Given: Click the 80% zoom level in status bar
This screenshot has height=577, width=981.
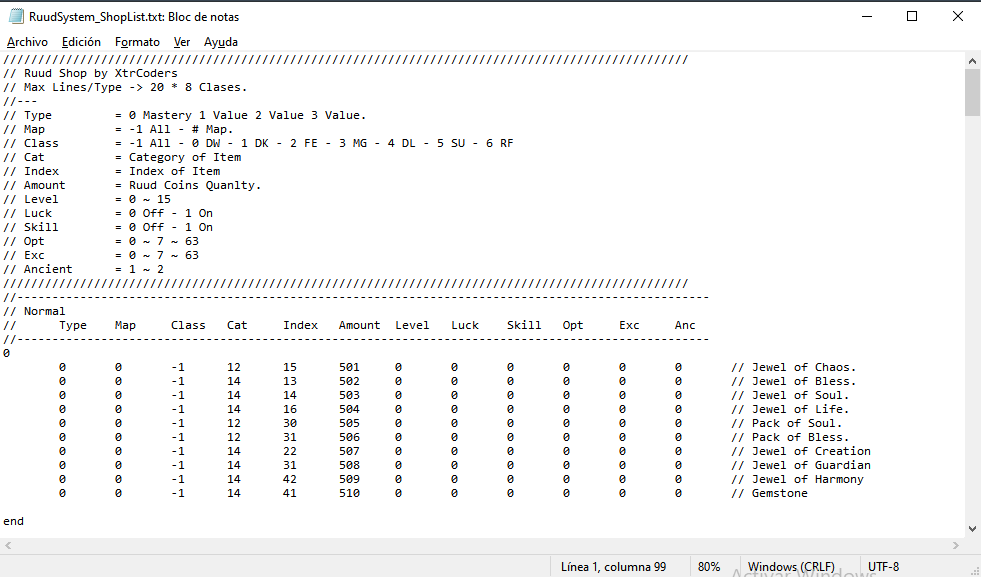Looking at the screenshot, I should tap(709, 567).
